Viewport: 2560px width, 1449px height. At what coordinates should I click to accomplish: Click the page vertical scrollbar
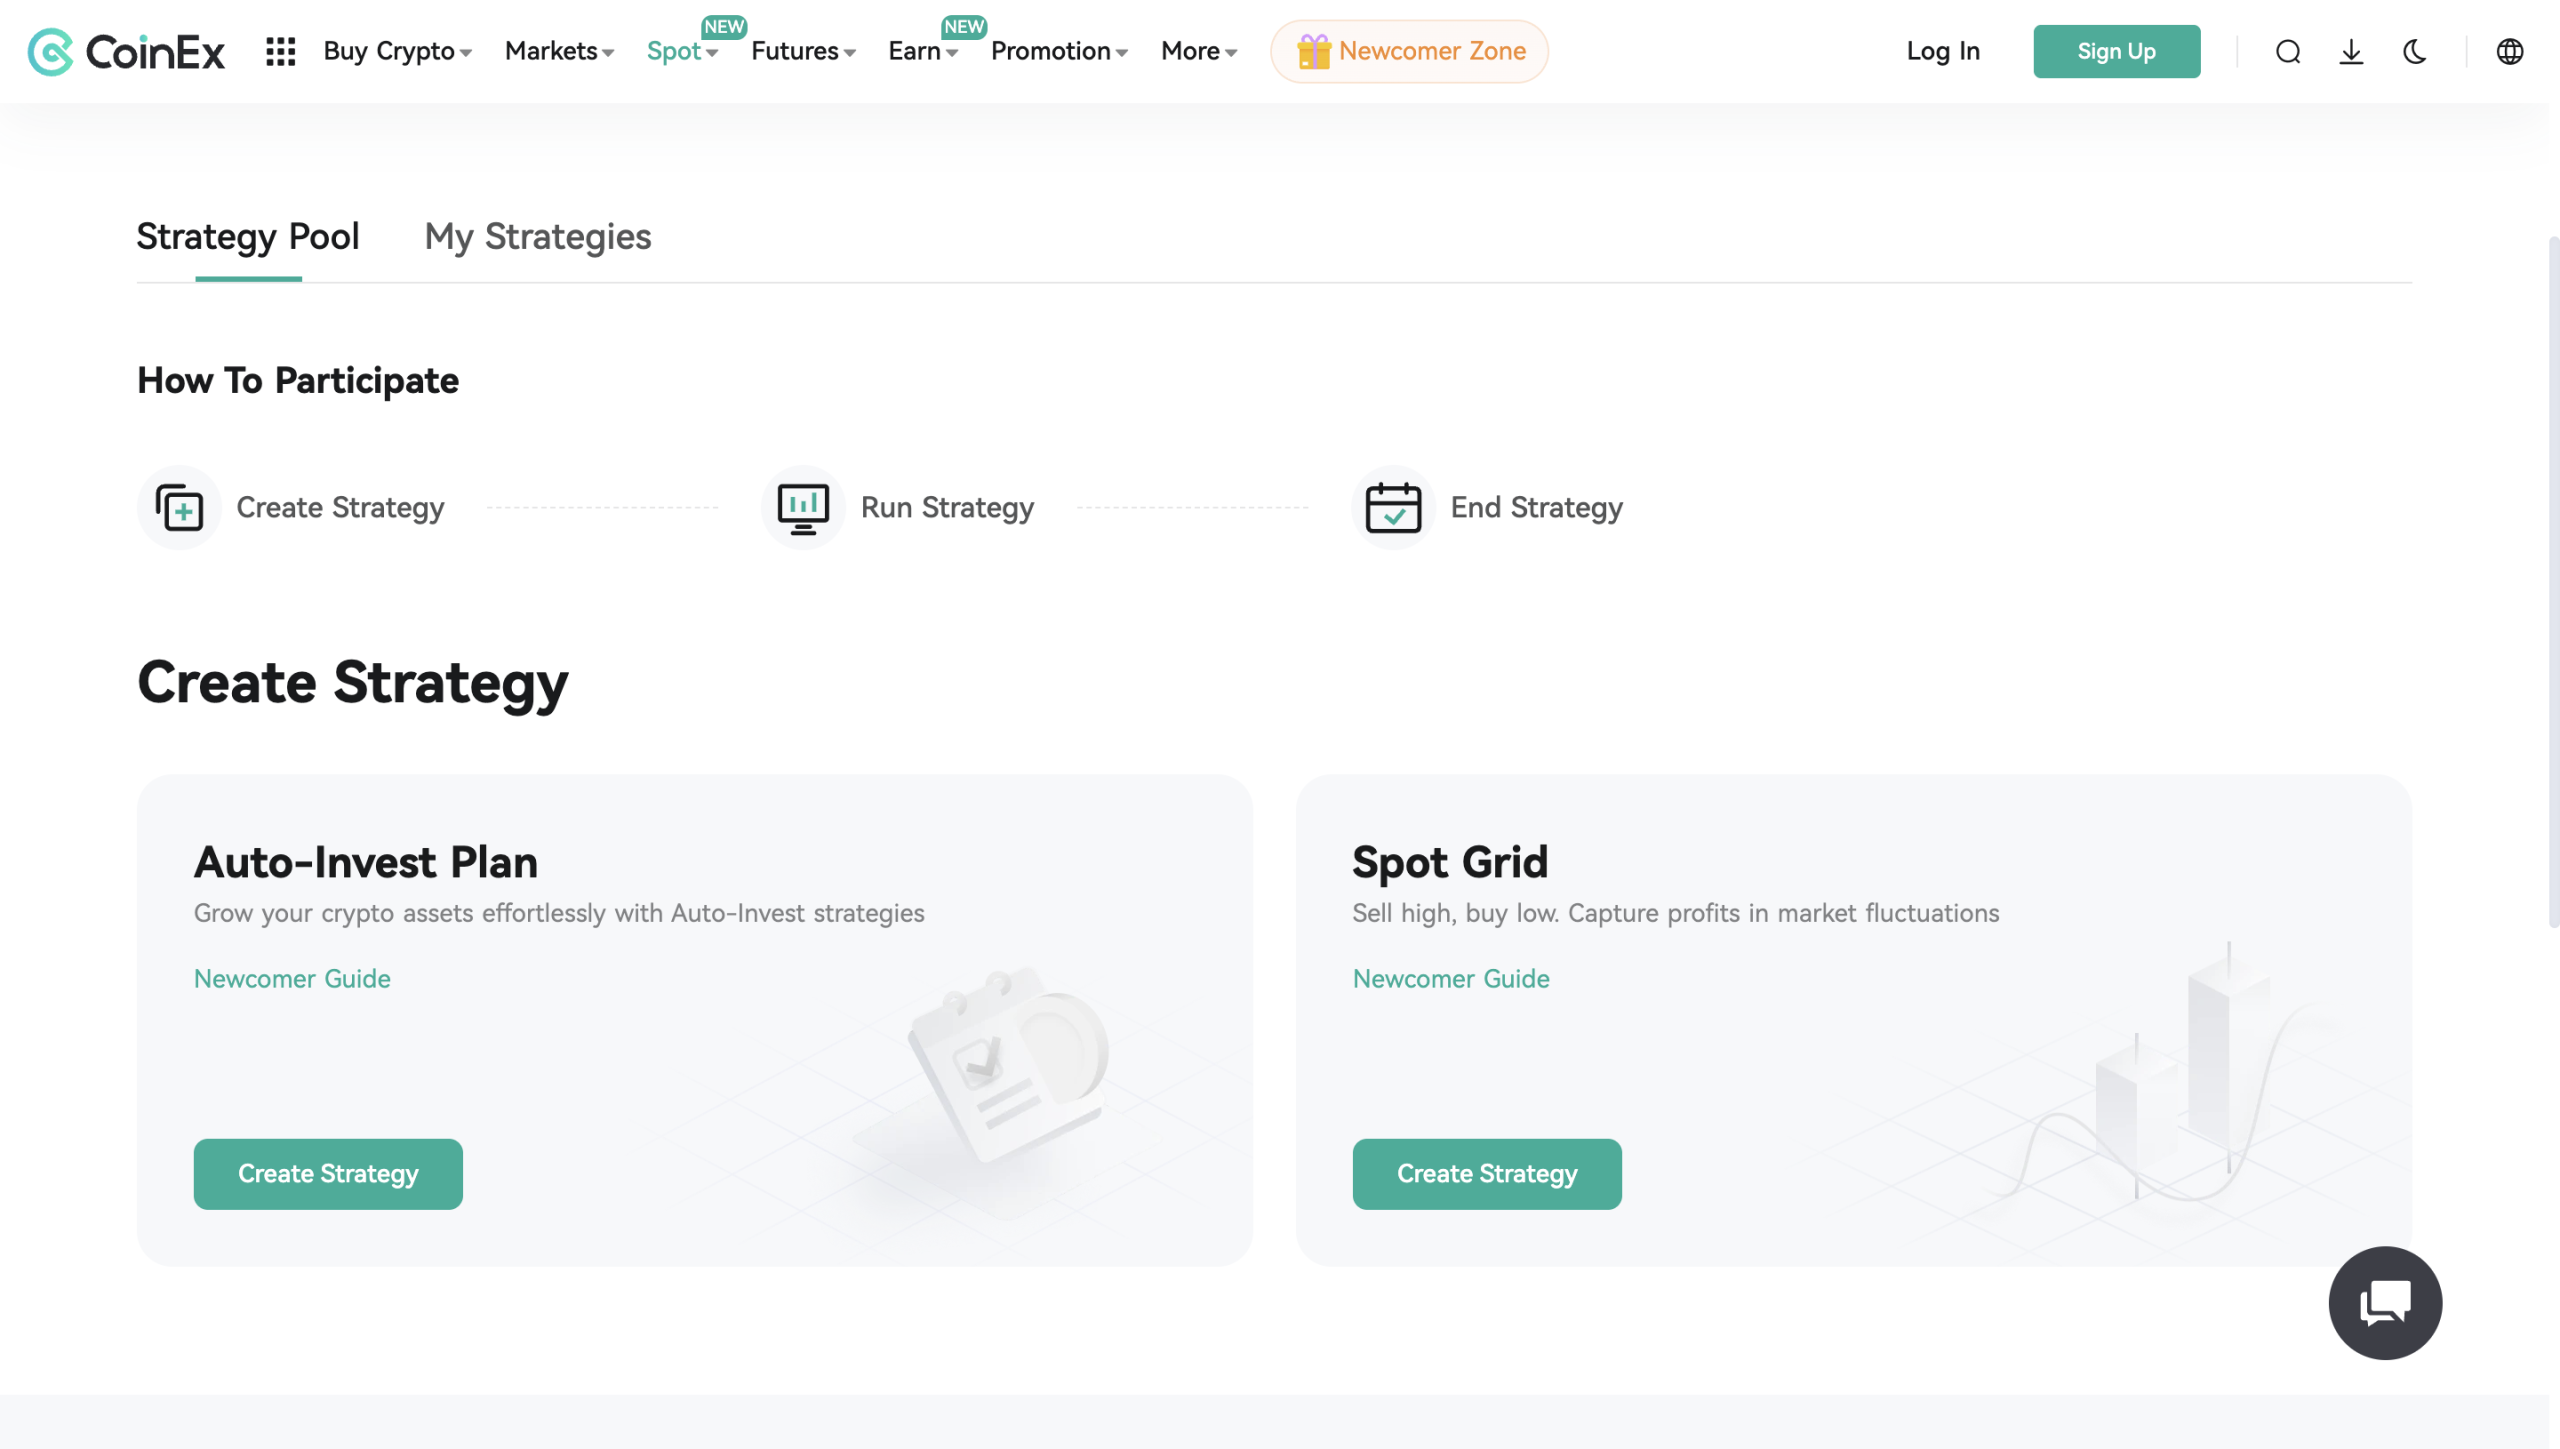pyautogui.click(x=2553, y=580)
